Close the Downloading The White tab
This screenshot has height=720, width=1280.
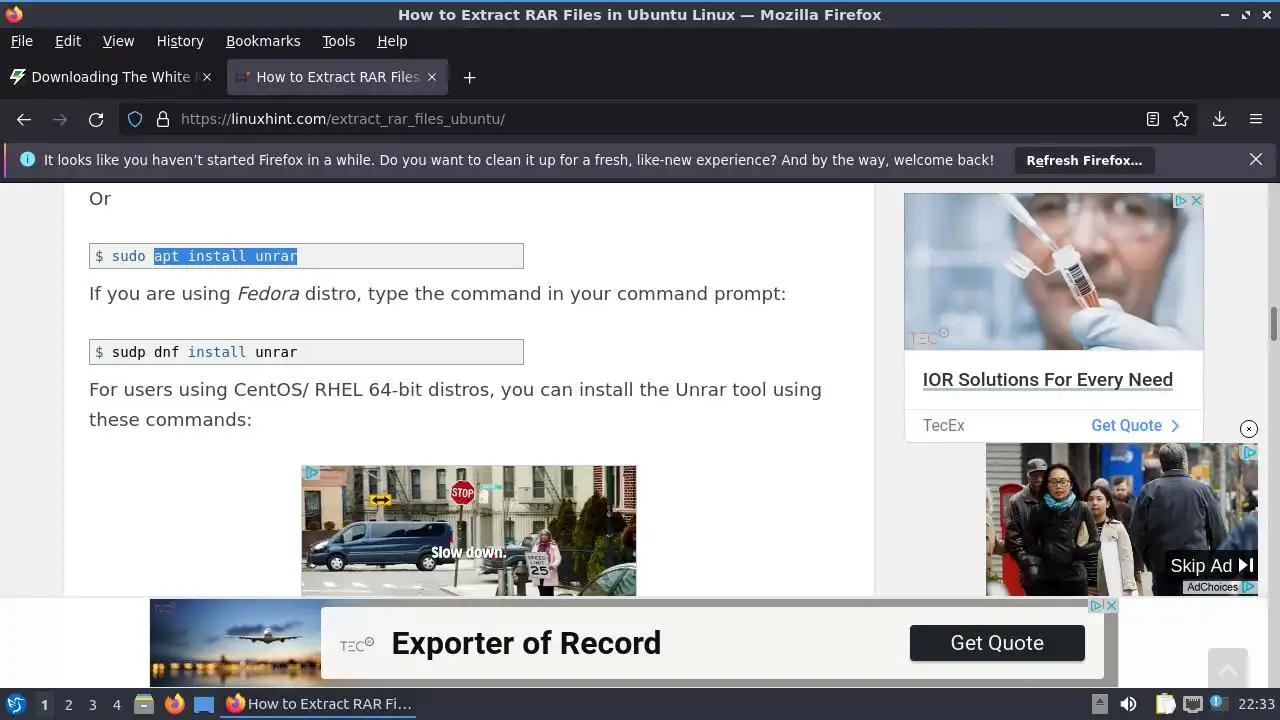(x=207, y=77)
